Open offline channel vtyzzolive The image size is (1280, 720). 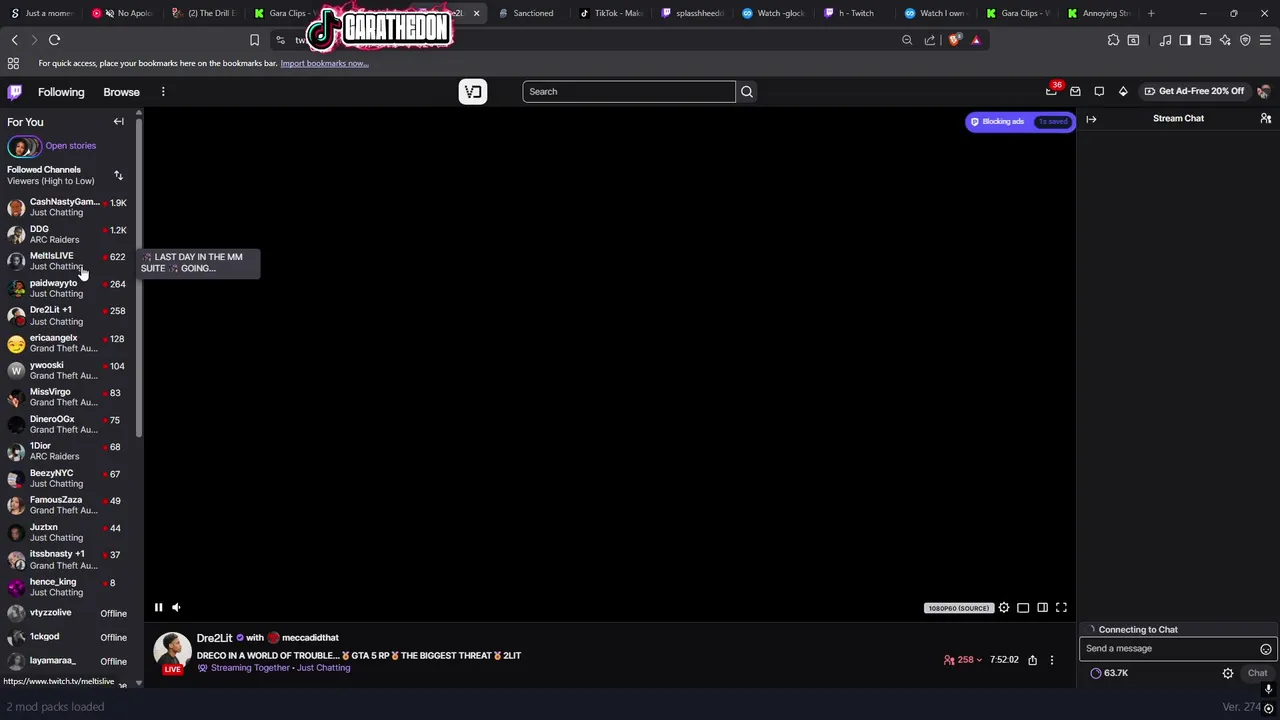[x=68, y=613]
